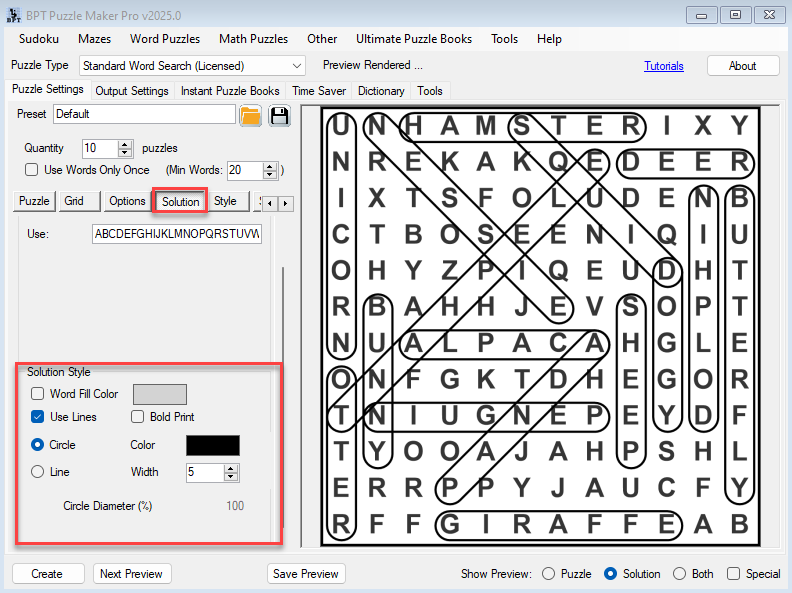Click the save preset floppy disk icon
The width and height of the screenshot is (792, 593).
click(279, 115)
